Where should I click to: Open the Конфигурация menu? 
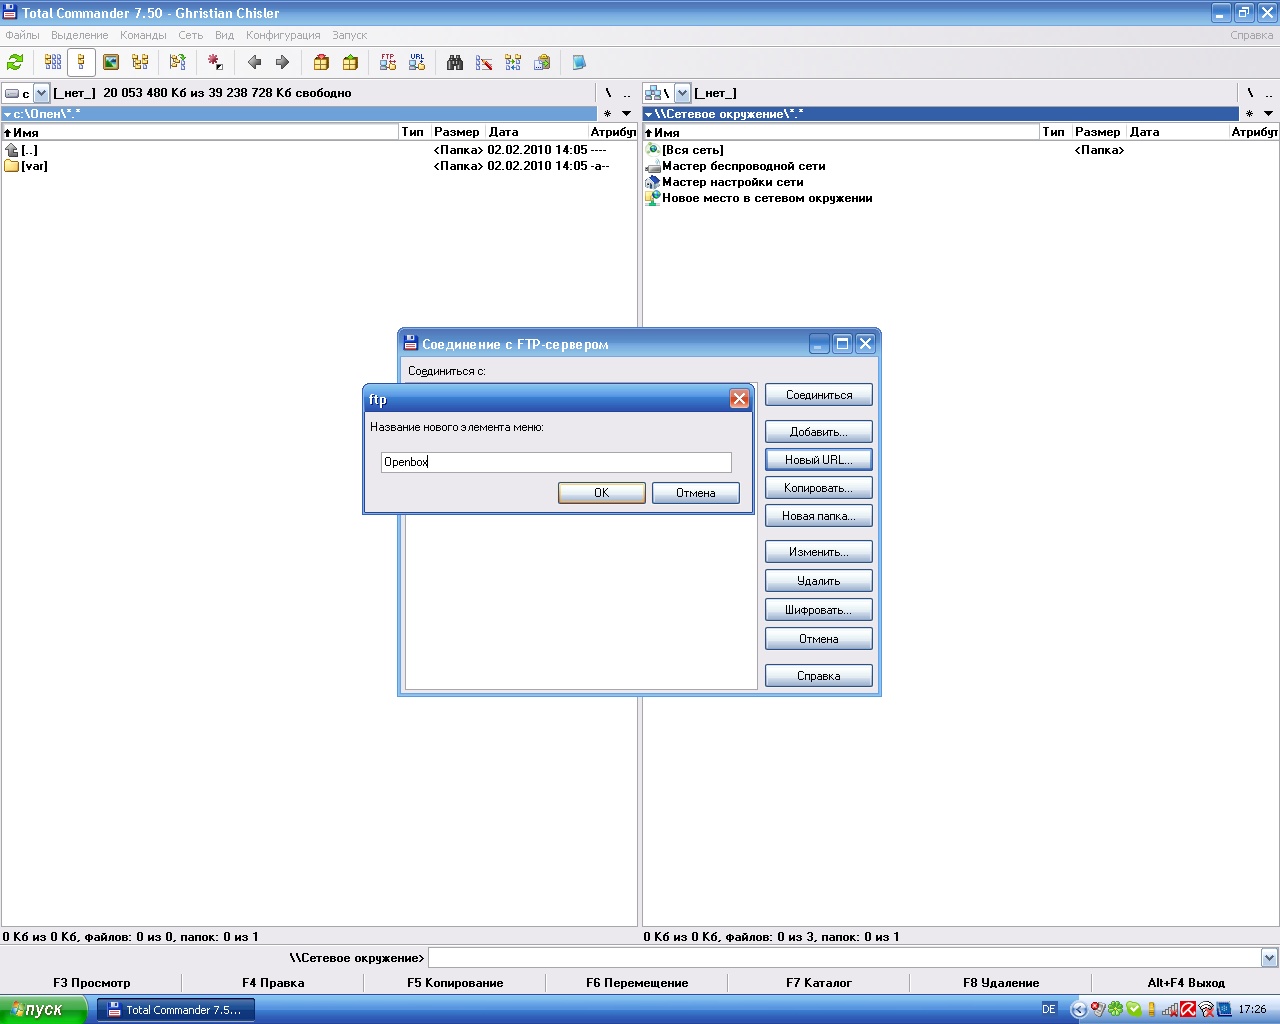tap(283, 35)
